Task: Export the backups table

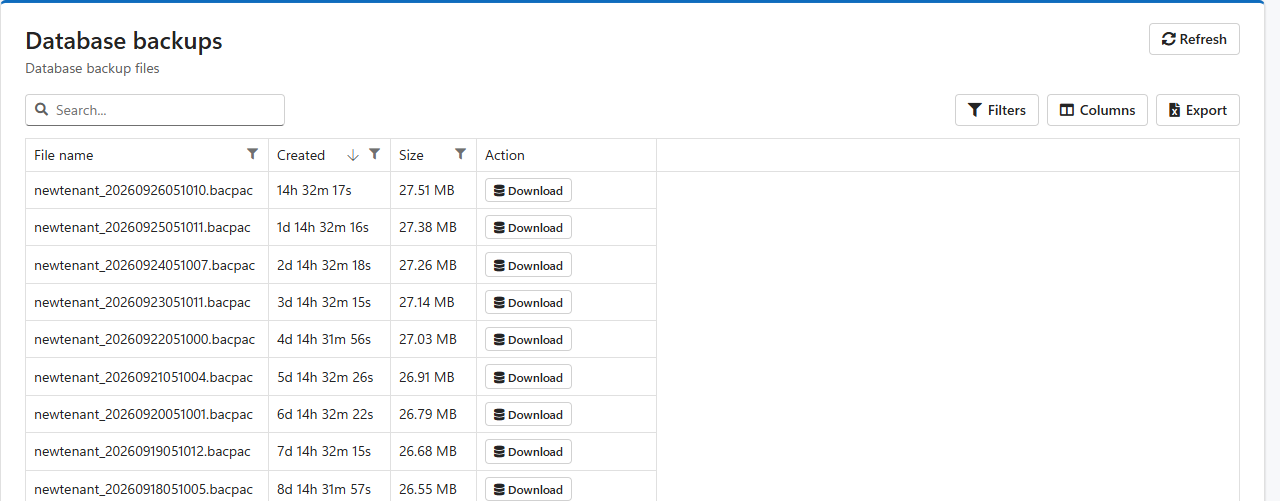Action: 1198,110
